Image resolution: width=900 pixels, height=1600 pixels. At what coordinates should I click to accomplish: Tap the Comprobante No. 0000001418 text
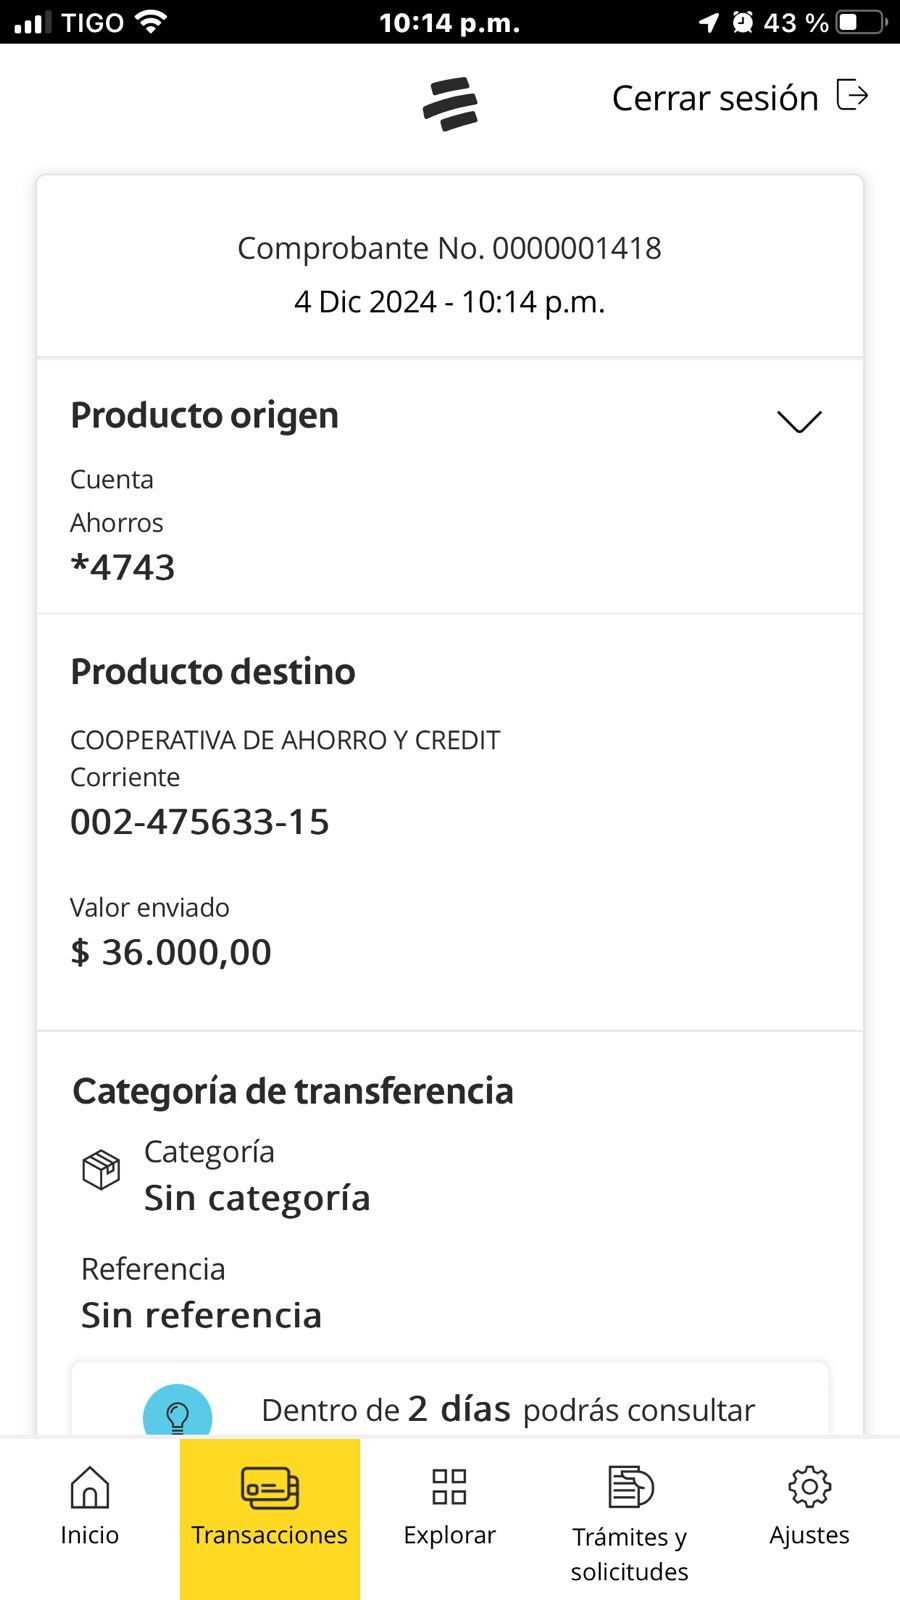pos(449,248)
